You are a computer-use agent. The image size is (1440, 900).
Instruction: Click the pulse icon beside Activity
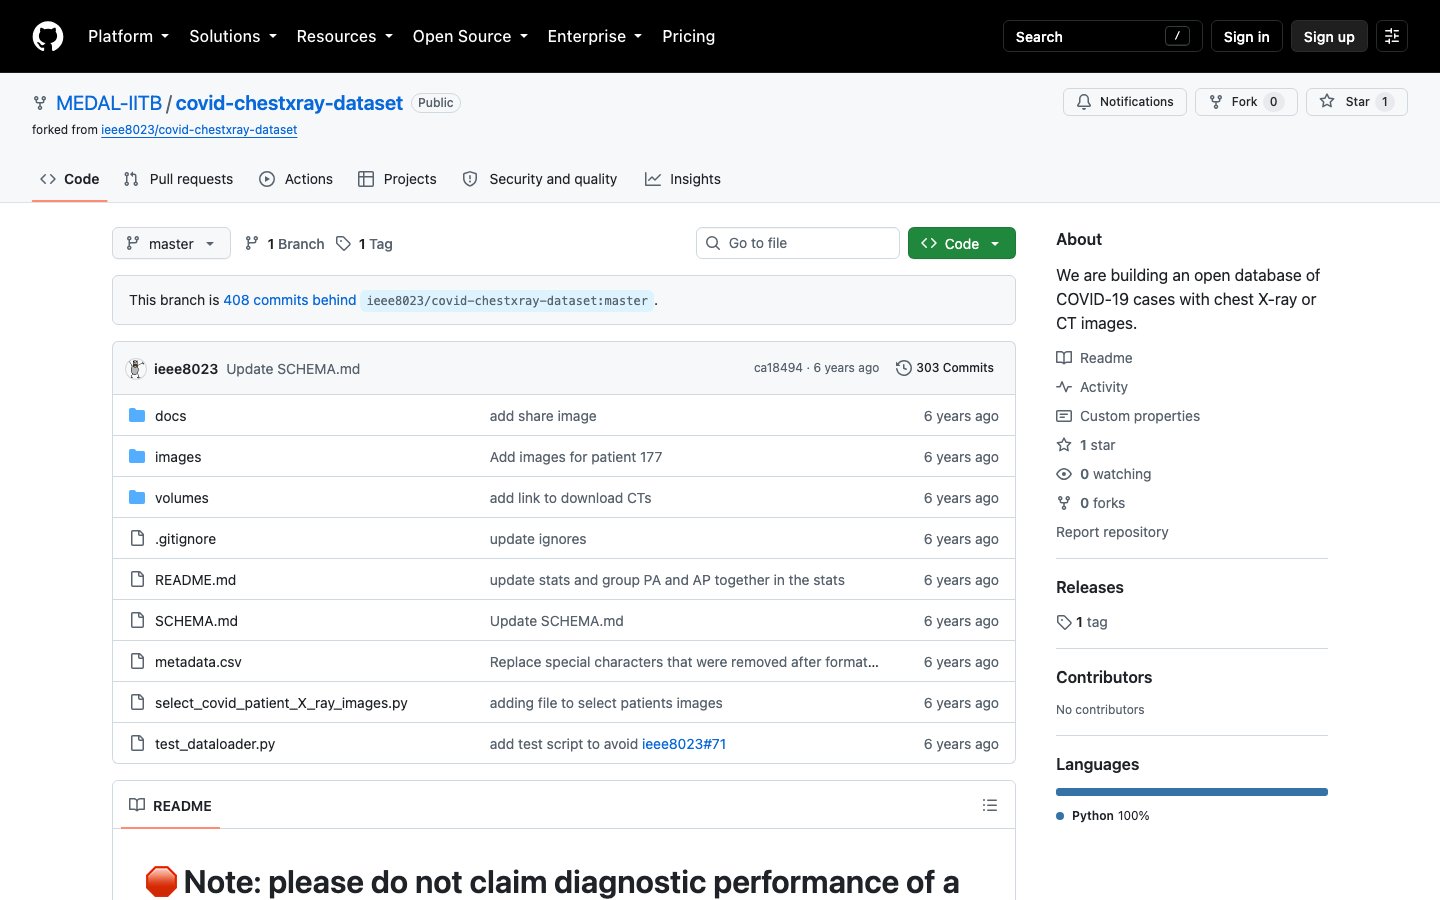click(1064, 386)
